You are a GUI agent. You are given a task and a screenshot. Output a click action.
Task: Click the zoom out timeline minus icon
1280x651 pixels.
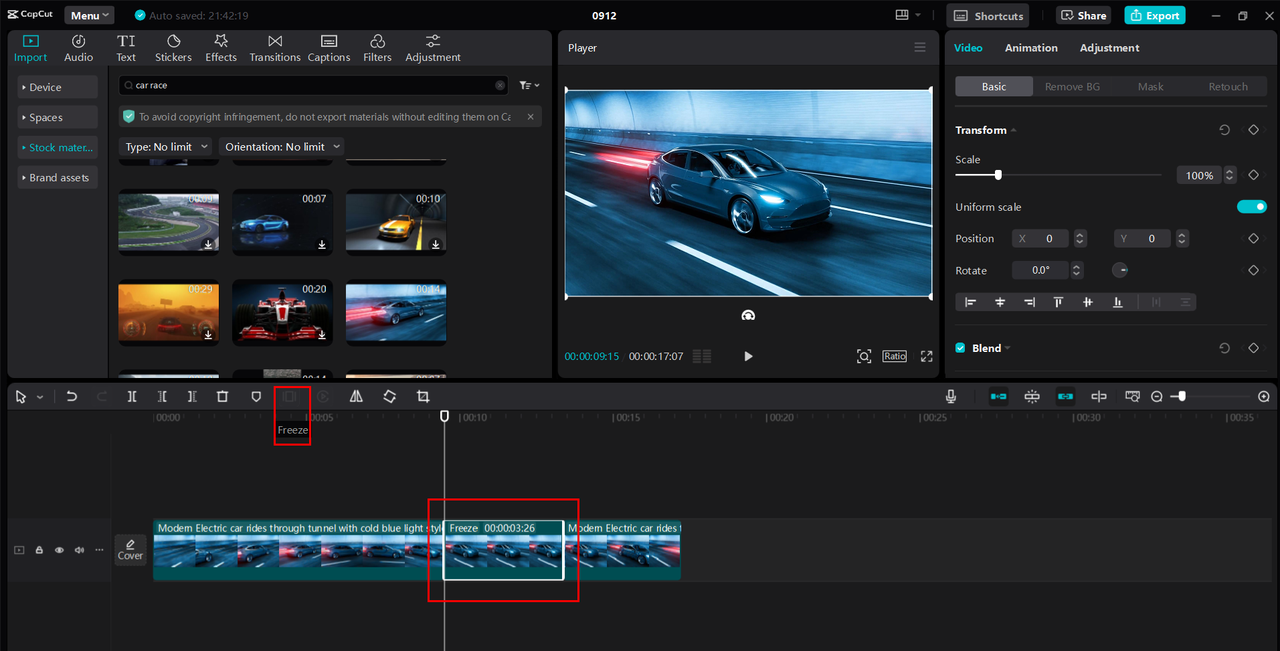(1157, 397)
